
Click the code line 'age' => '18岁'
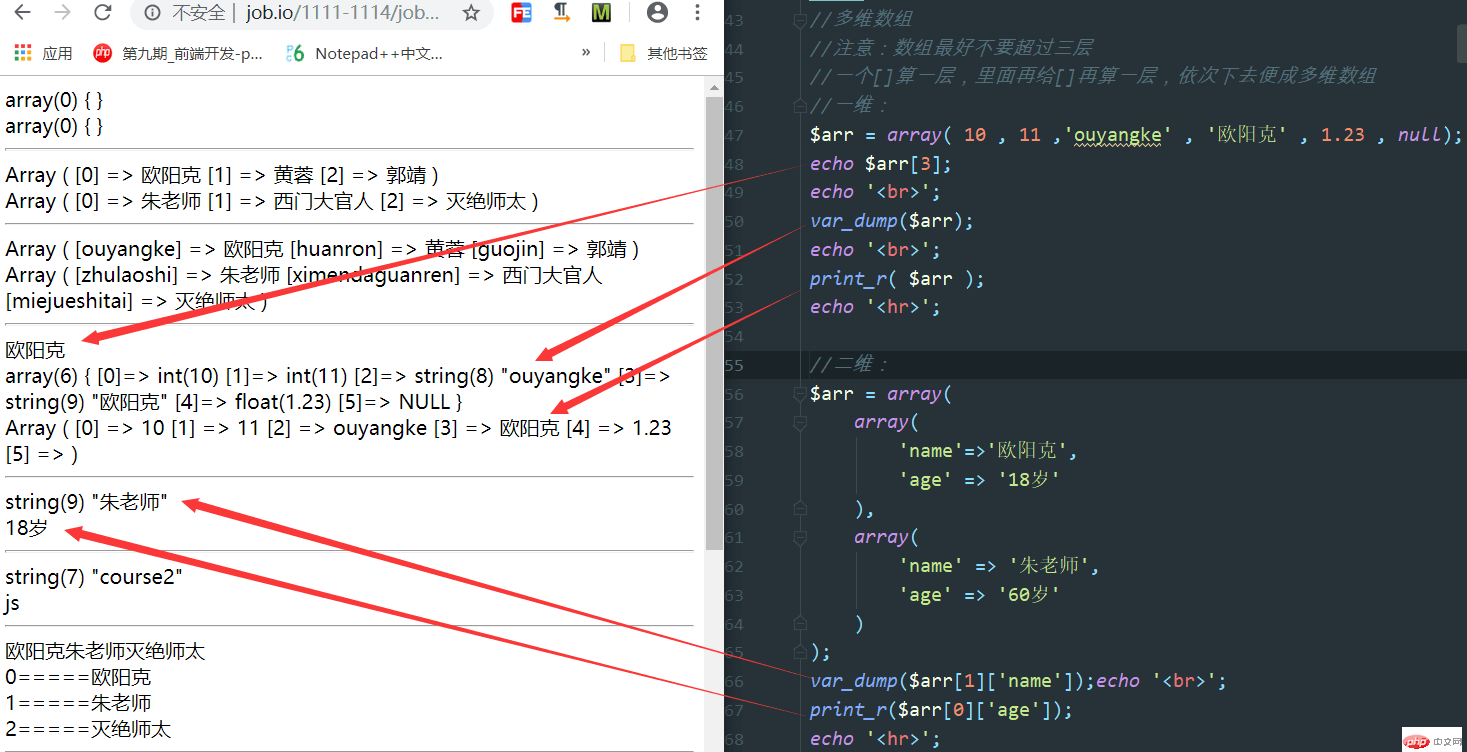(x=979, y=480)
